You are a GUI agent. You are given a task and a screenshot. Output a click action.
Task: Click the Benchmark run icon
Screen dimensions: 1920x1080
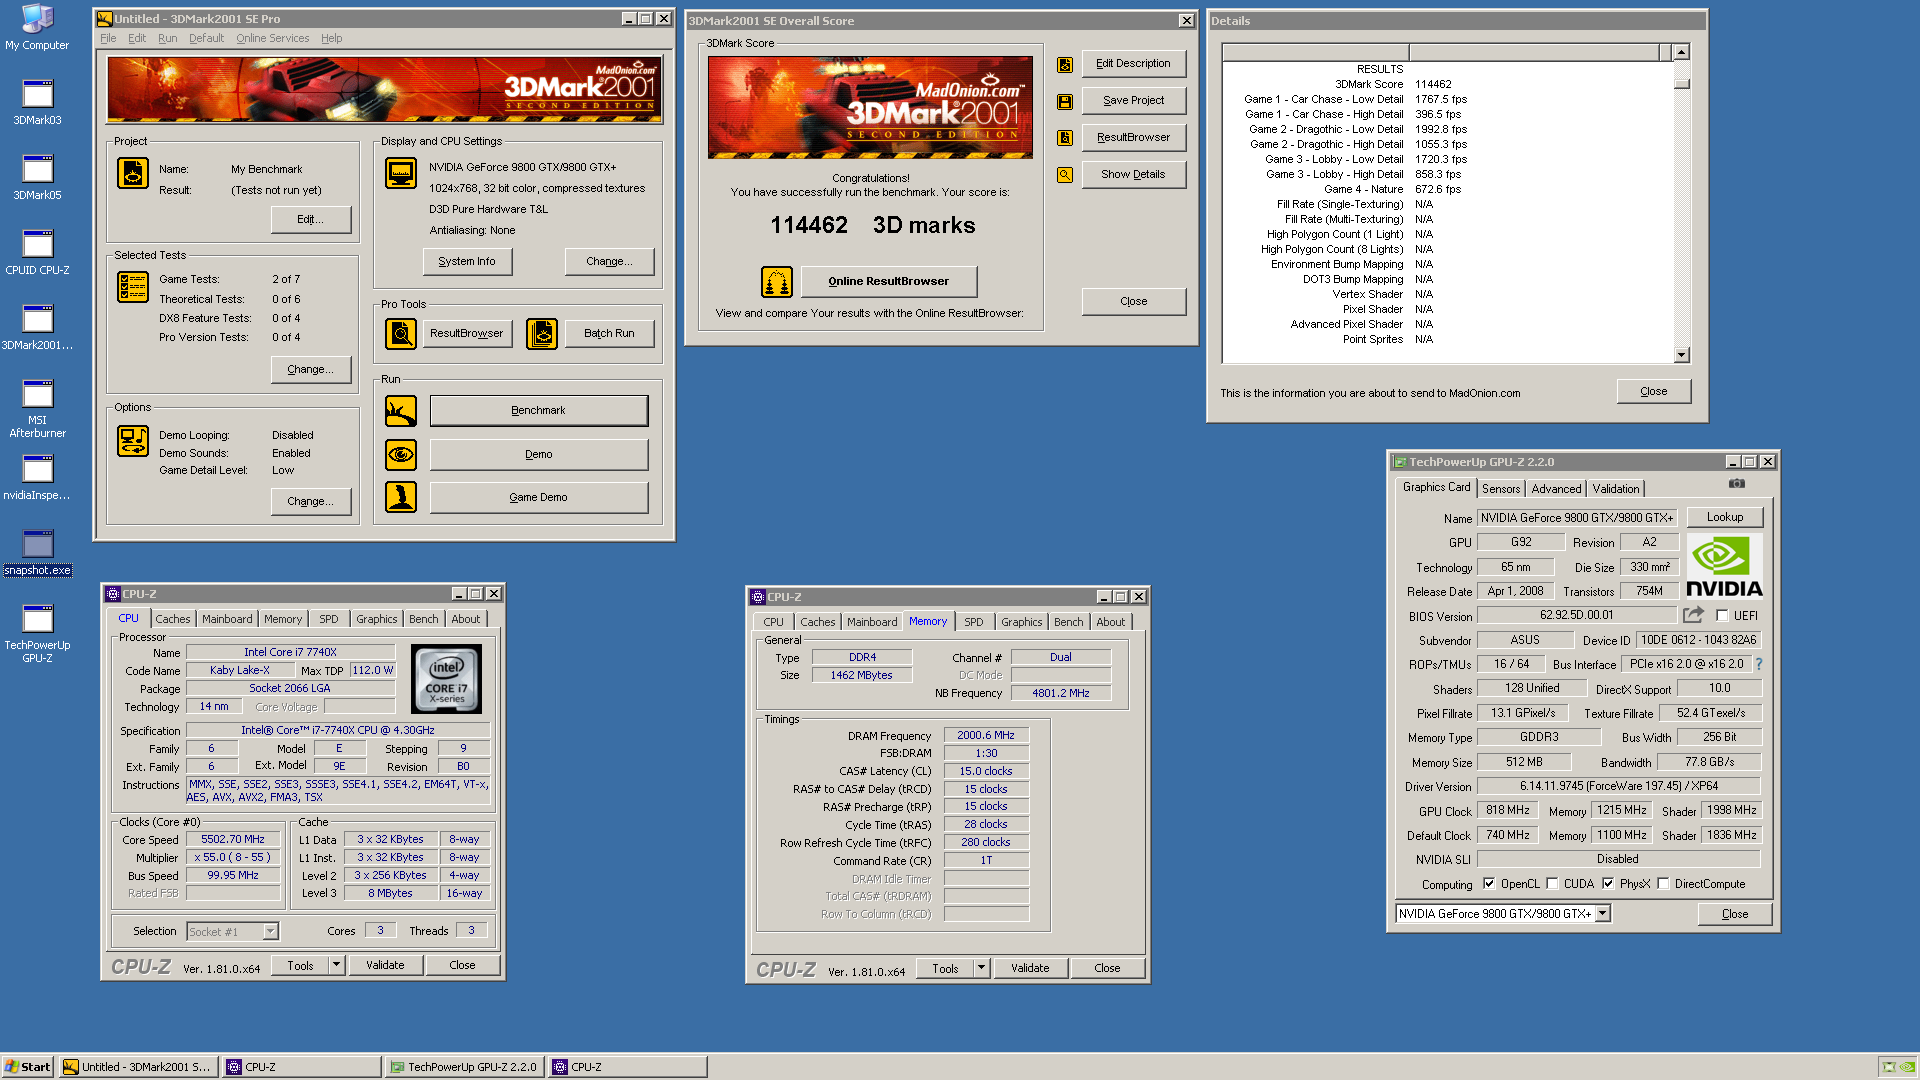point(401,410)
